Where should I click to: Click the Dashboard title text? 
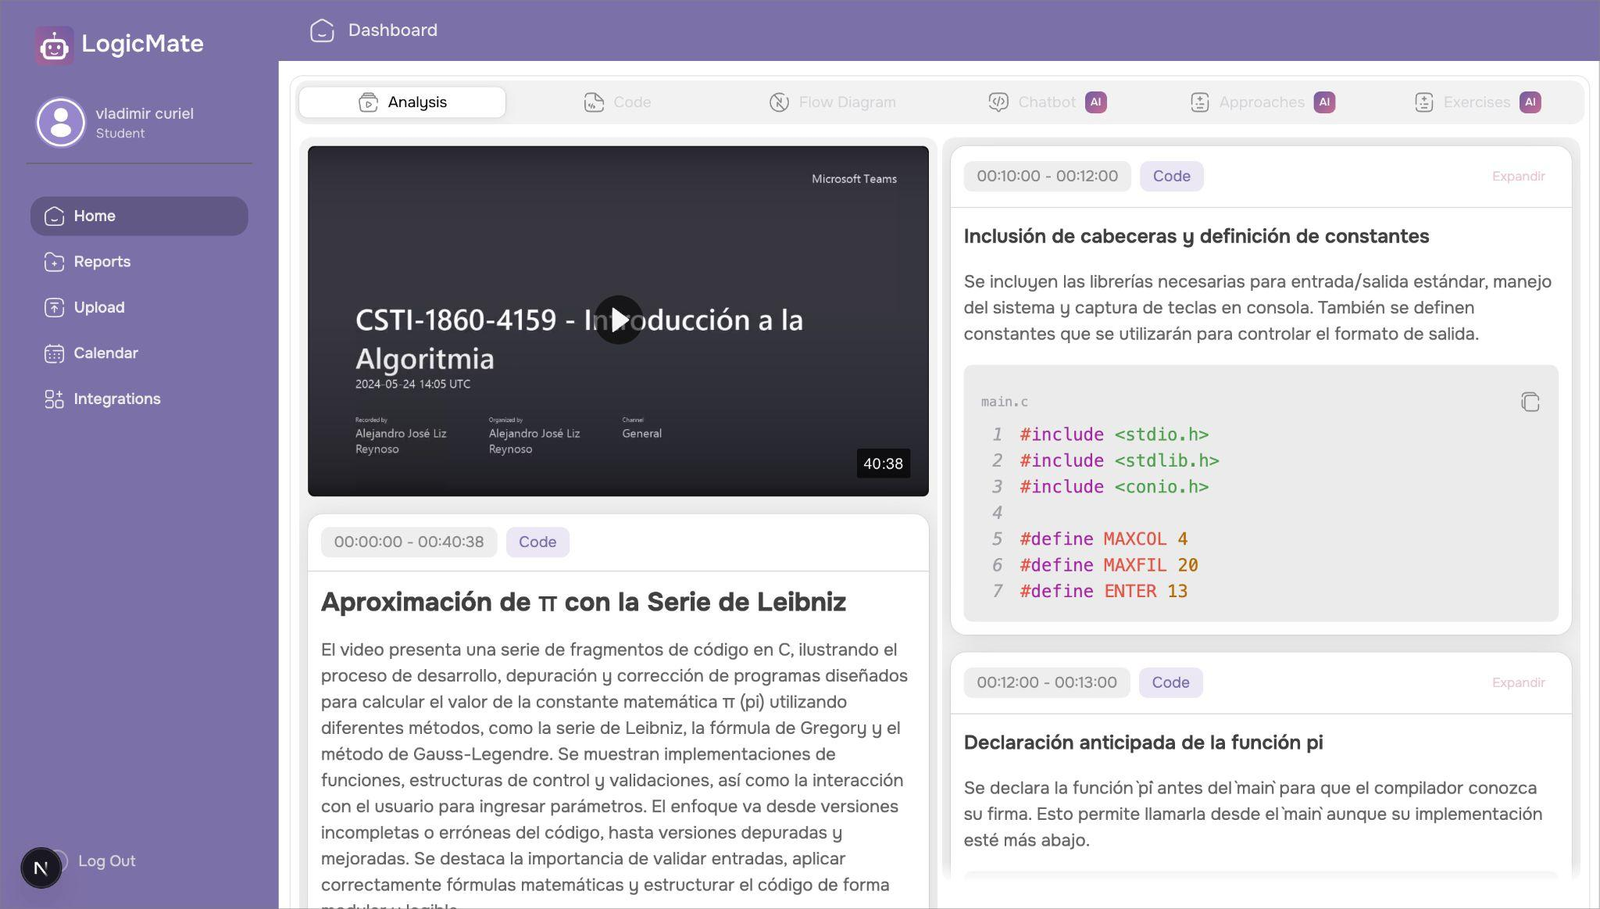393,30
